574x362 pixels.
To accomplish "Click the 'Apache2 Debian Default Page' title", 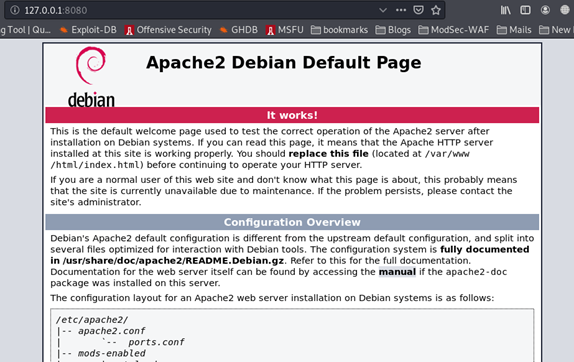I will pyautogui.click(x=284, y=62).
